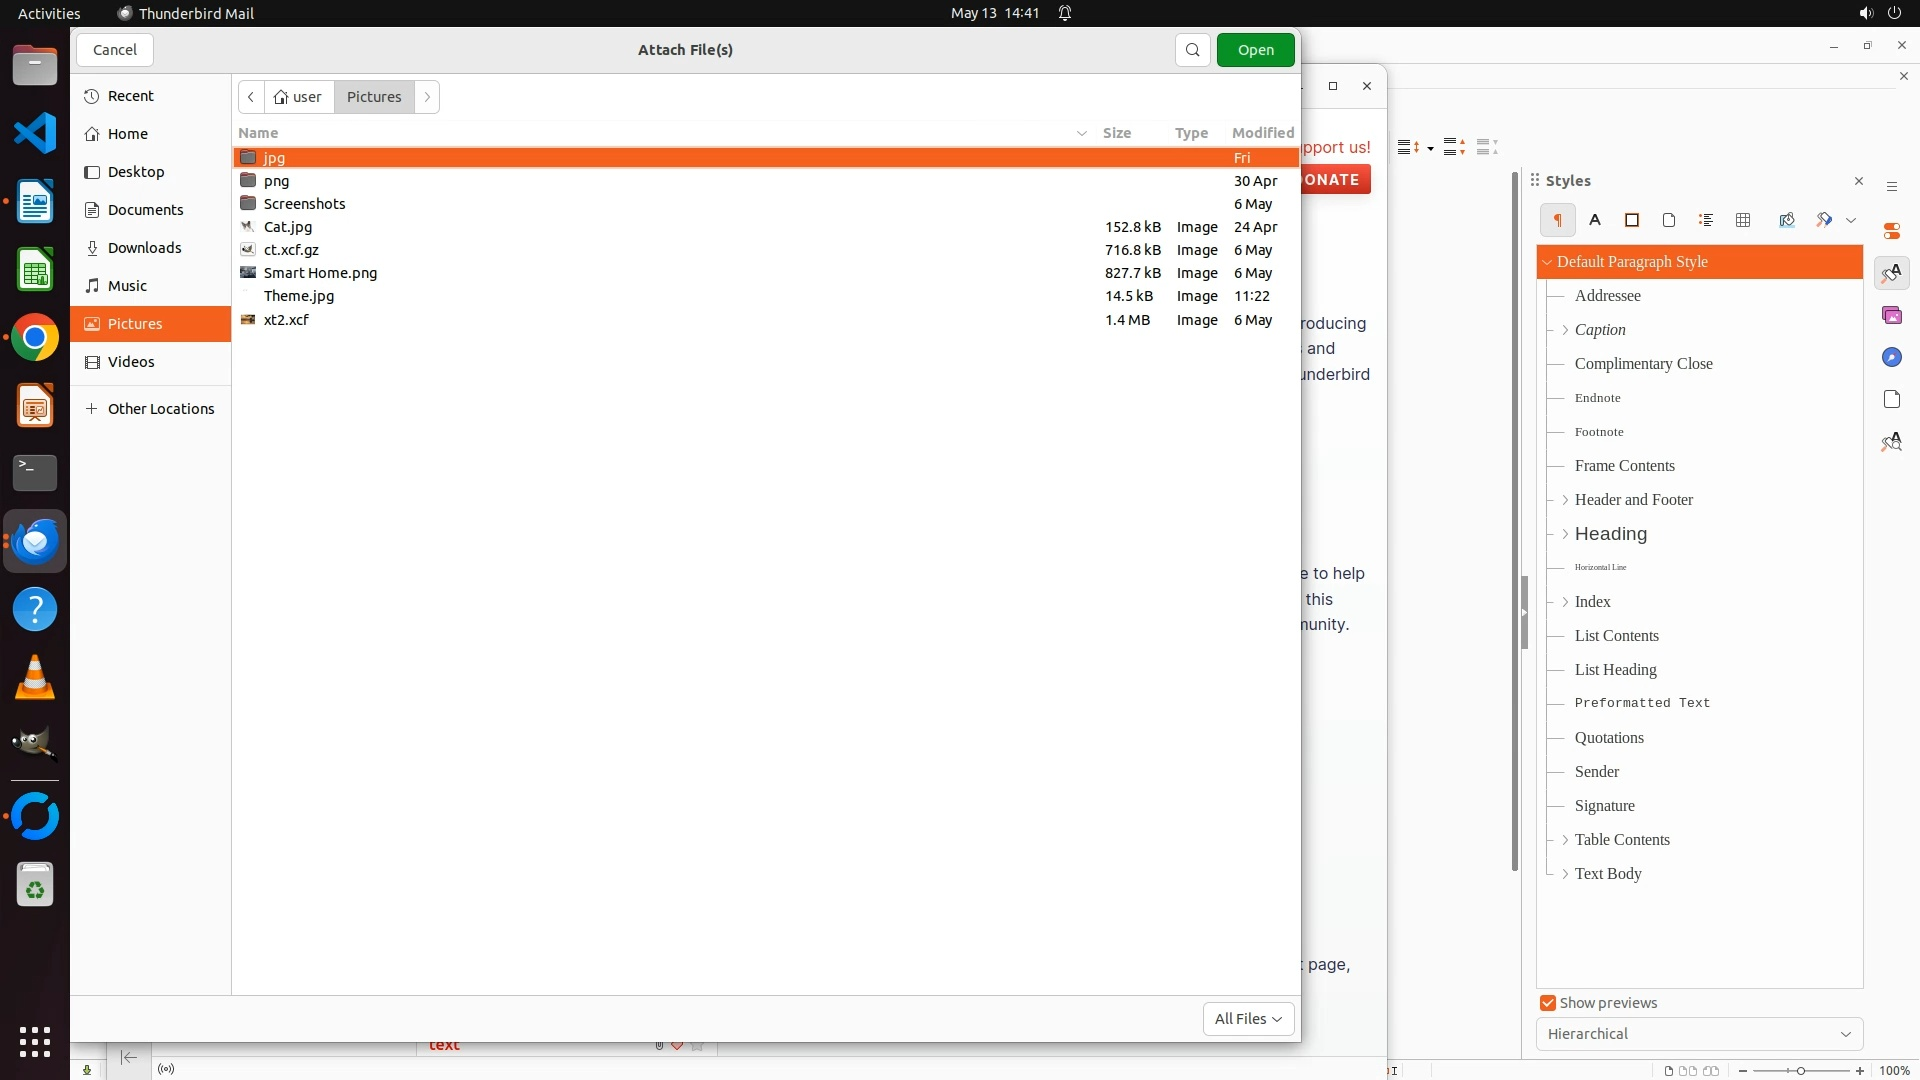
Task: Launch Thunderbird from the dock
Action: click(x=35, y=541)
